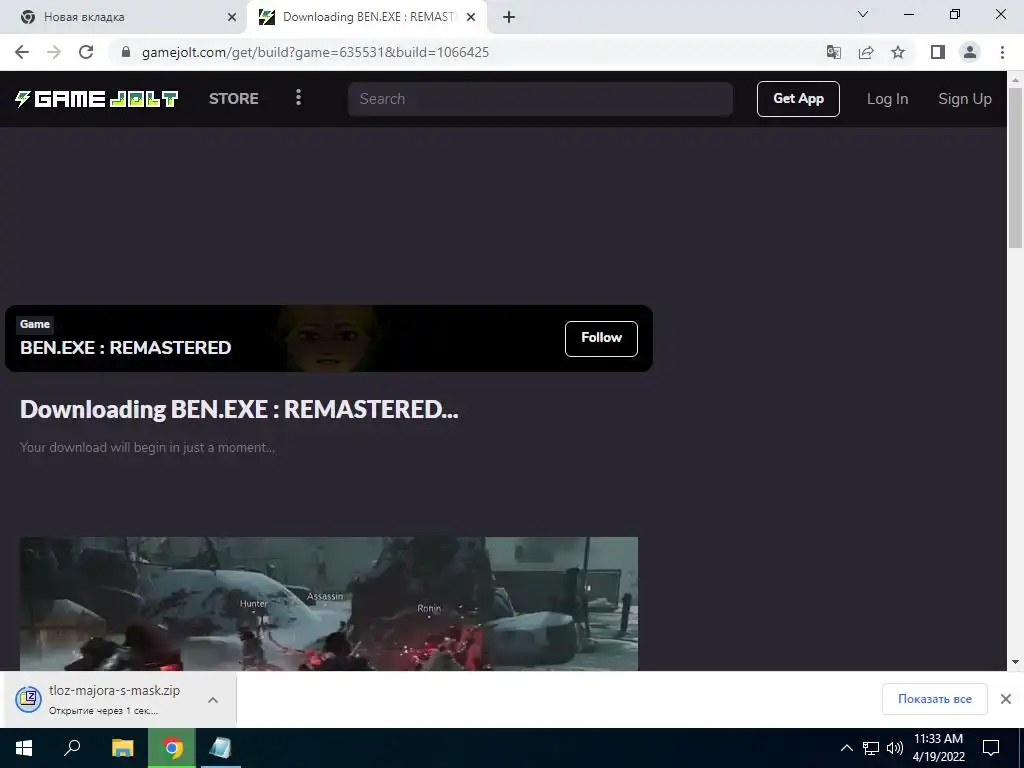This screenshot has width=1024, height=768.
Task: Open a new browser tab
Action: coord(509,17)
